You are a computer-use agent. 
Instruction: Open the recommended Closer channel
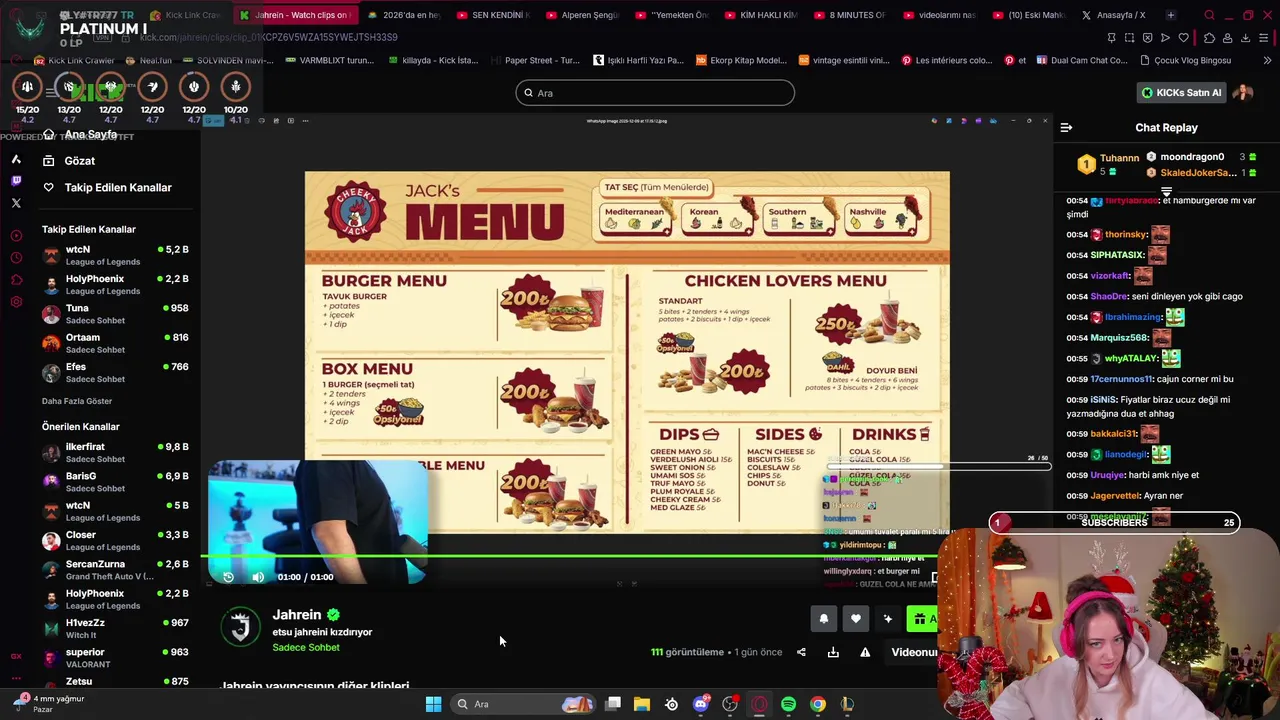pyautogui.click(x=115, y=540)
